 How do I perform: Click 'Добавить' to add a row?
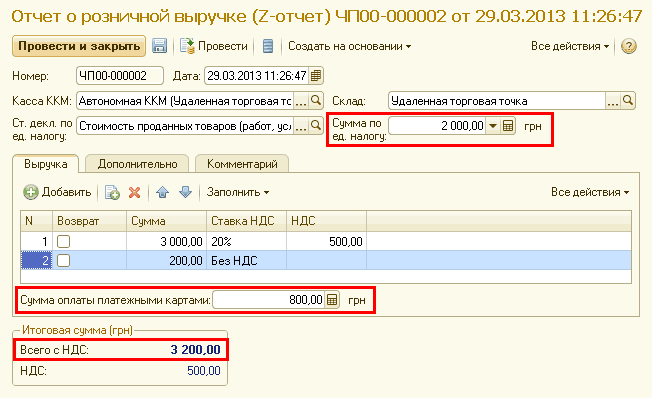(x=57, y=192)
